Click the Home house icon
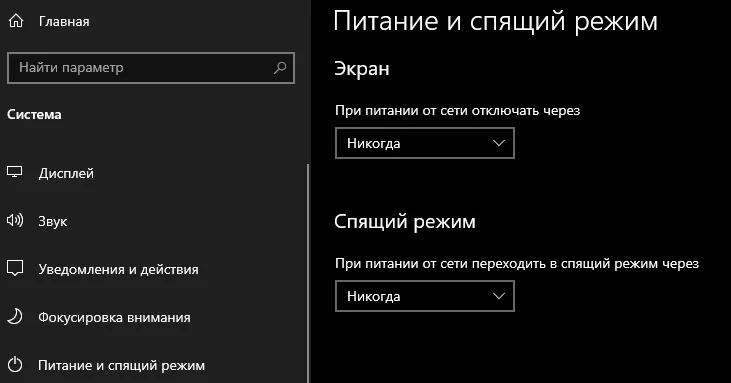Viewport: 731px width, 383px height. point(16,21)
